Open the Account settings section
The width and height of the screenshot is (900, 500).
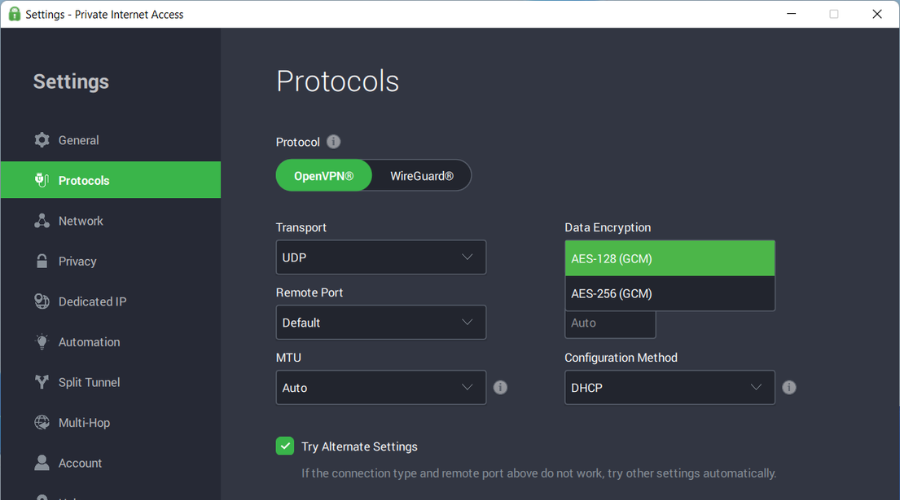80,463
